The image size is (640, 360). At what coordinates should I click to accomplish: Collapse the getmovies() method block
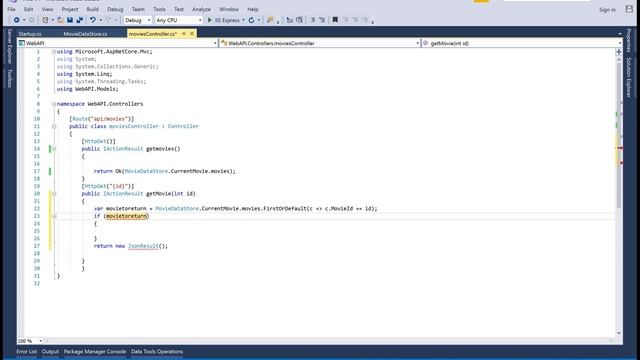54,149
